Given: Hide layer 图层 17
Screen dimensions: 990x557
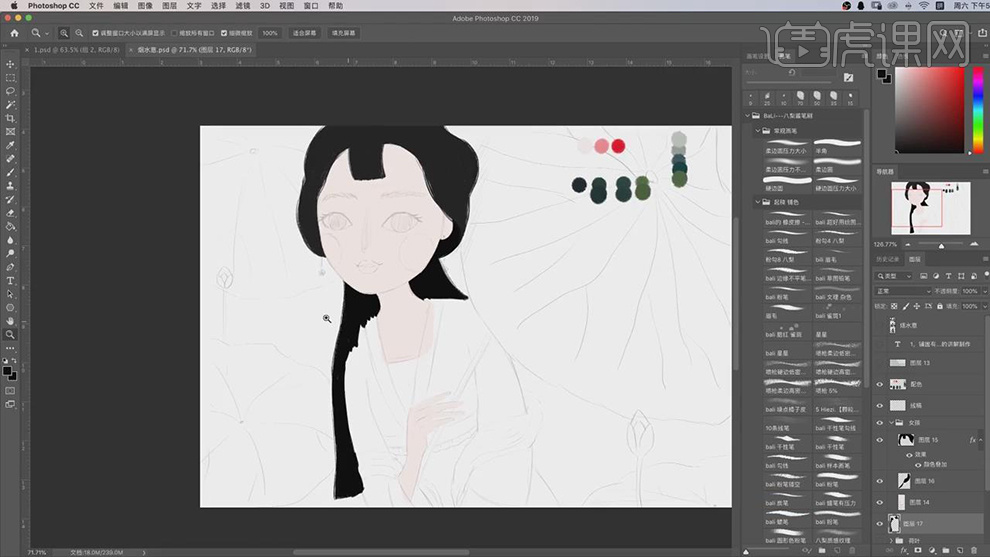Looking at the screenshot, I should point(880,524).
